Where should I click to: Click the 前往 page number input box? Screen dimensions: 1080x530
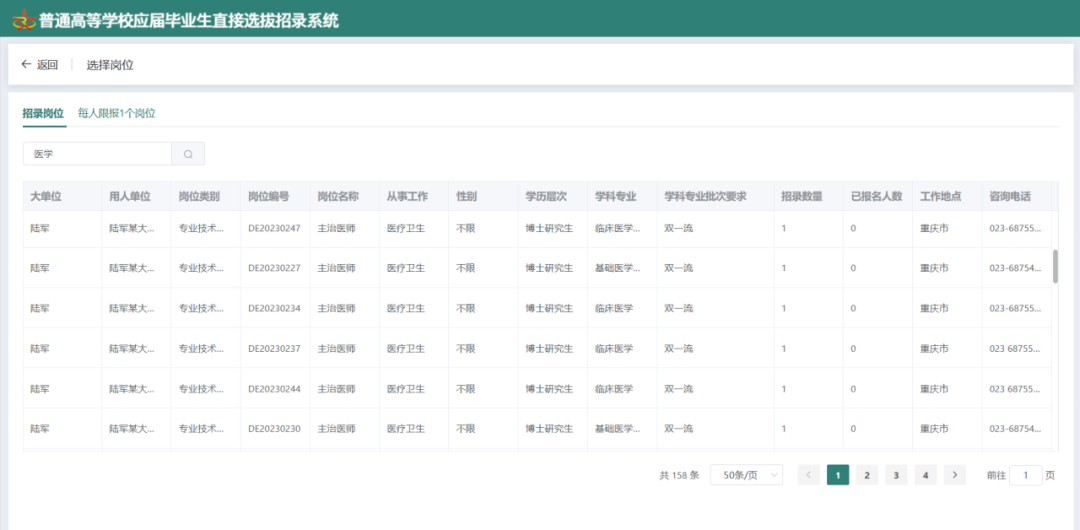pos(1025,475)
